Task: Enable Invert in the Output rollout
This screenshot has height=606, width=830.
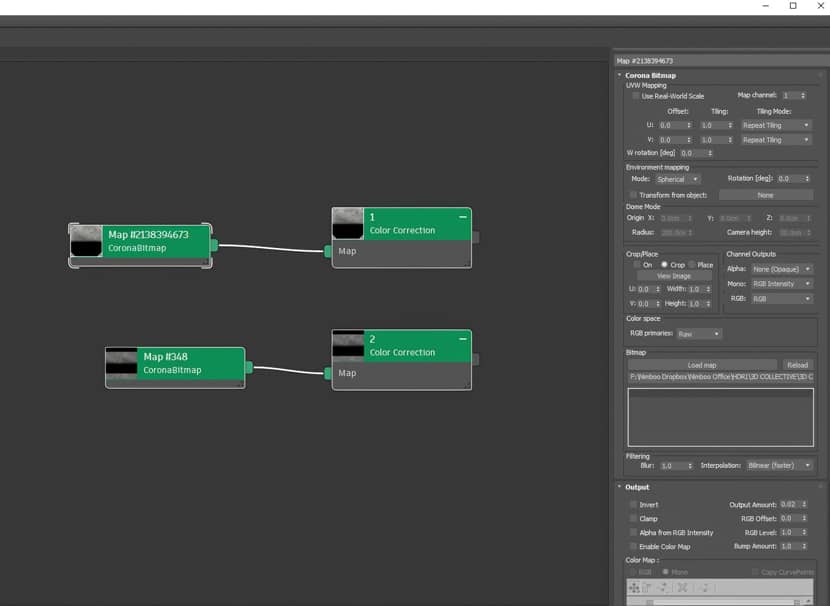Action: (x=634, y=505)
